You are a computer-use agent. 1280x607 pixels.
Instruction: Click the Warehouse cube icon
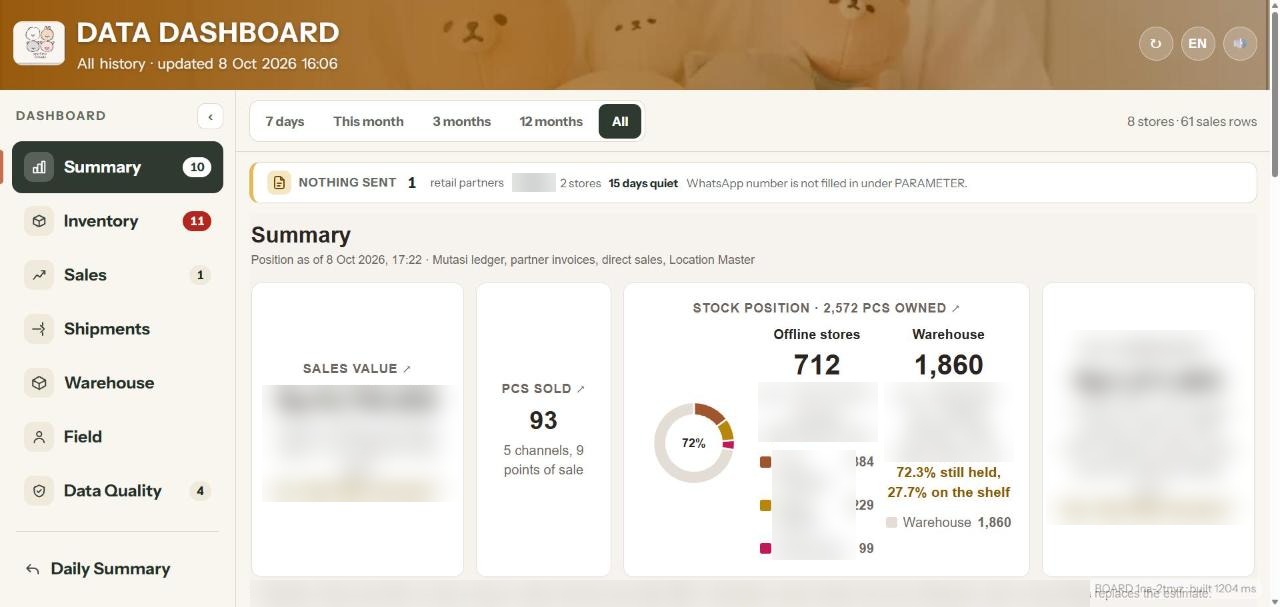(x=39, y=383)
